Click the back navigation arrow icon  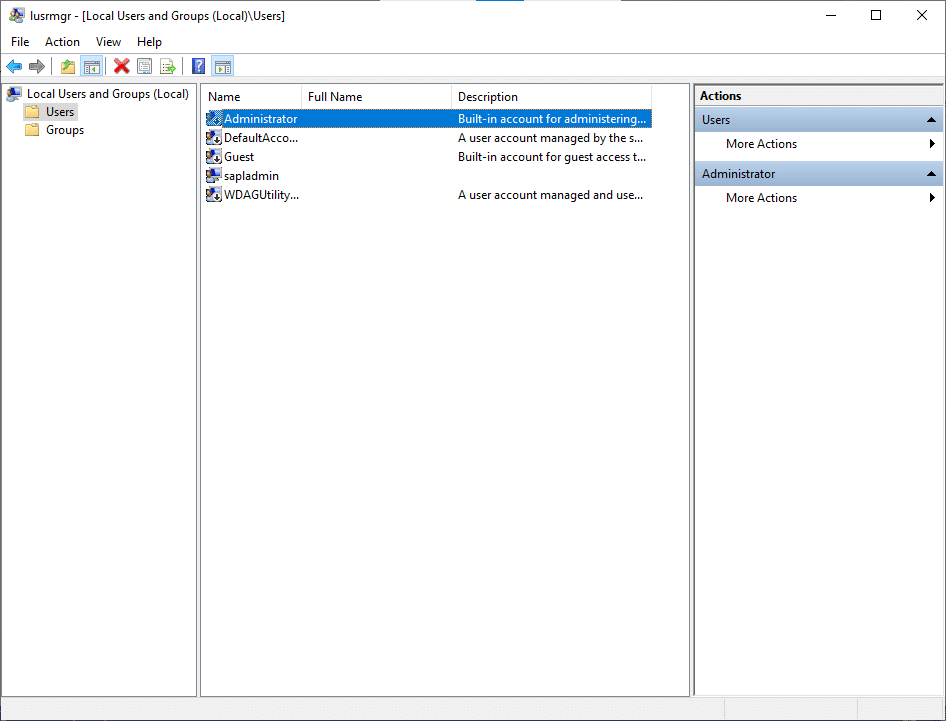click(x=14, y=66)
